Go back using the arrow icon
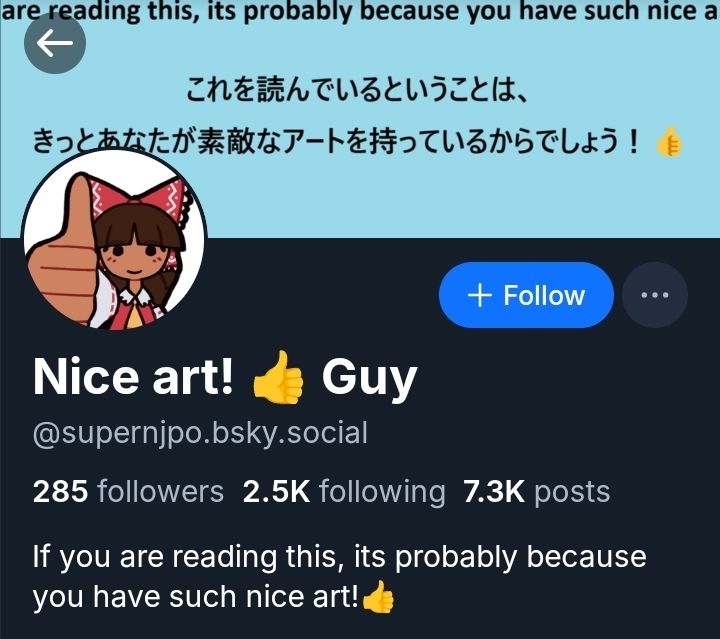720x639 pixels. (55, 43)
